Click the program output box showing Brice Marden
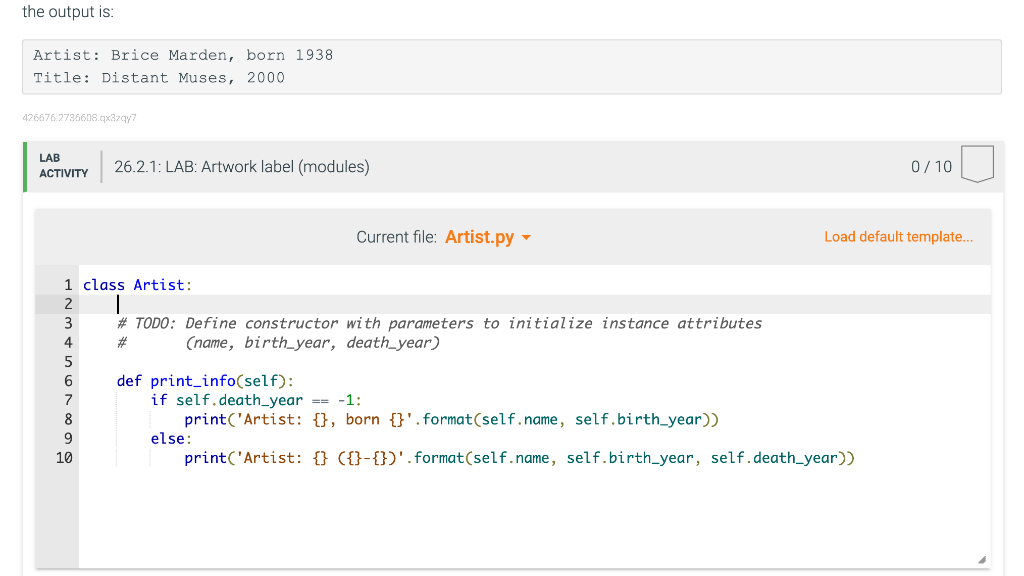The width and height of the screenshot is (1024, 576). click(512, 67)
